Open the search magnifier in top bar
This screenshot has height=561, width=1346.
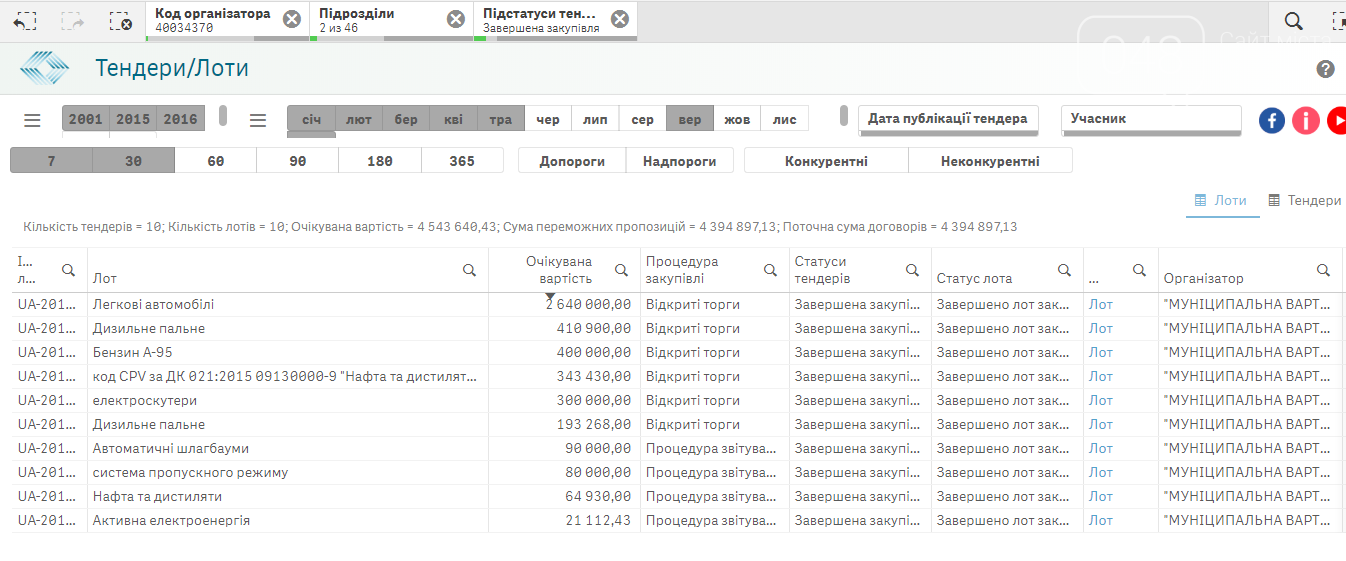click(x=1293, y=21)
